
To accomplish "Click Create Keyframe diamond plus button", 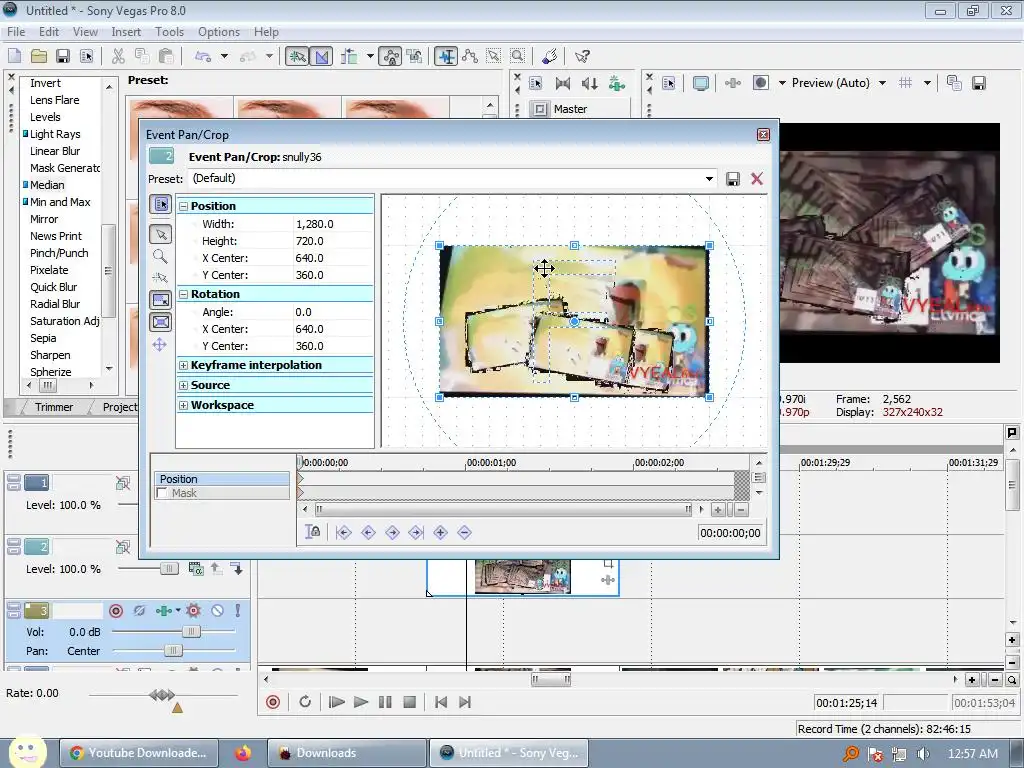I will click(440, 533).
